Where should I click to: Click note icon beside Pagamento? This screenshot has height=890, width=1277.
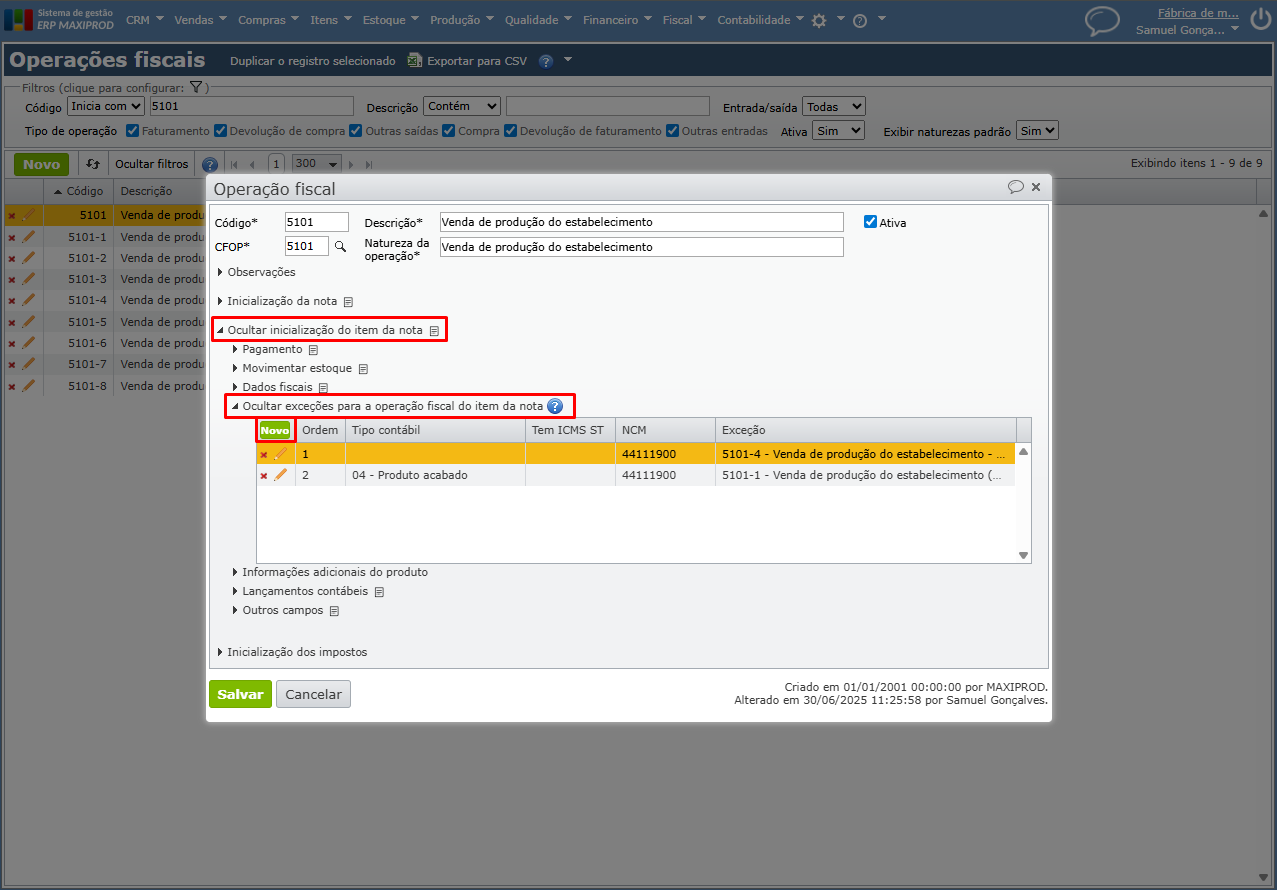[x=313, y=350]
